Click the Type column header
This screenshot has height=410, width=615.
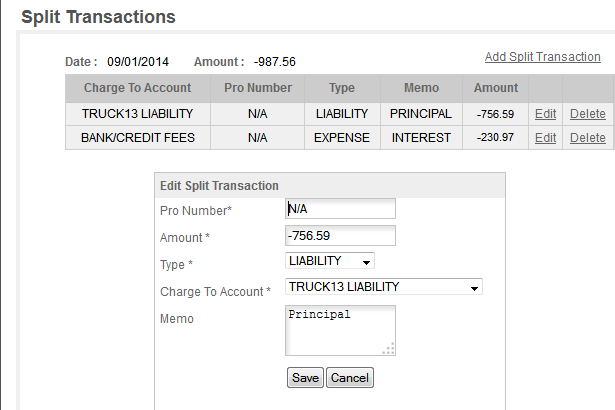click(342, 88)
